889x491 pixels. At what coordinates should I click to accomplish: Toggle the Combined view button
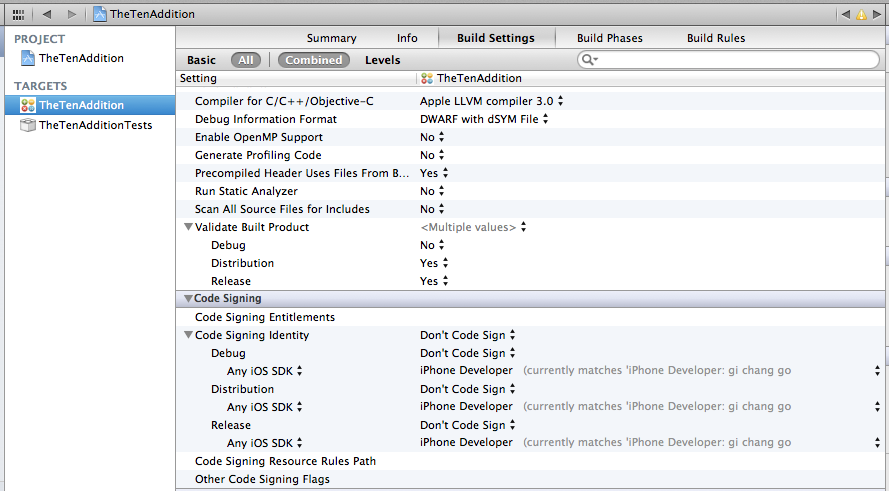[x=314, y=60]
